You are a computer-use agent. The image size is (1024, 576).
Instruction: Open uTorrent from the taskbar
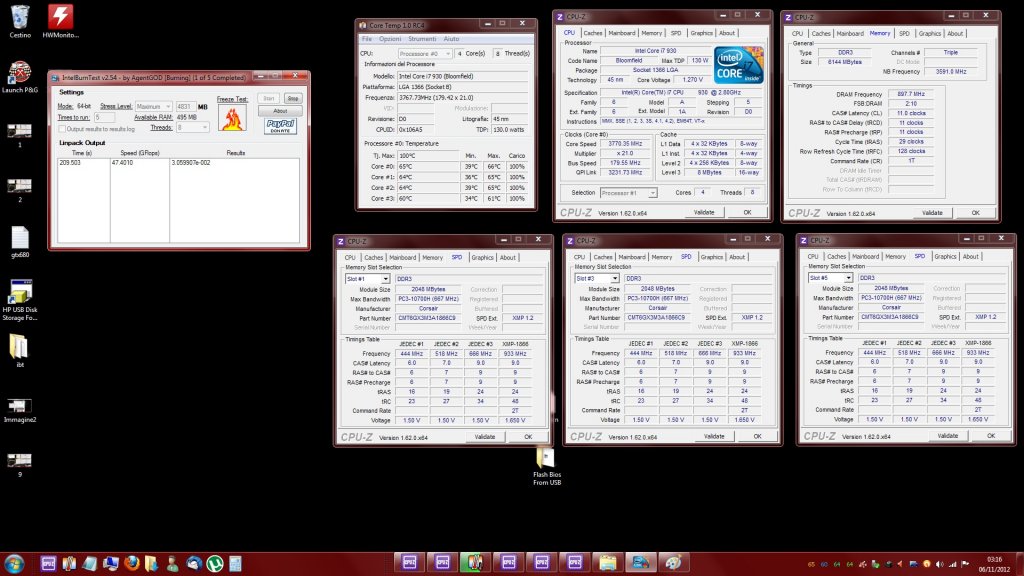click(214, 563)
